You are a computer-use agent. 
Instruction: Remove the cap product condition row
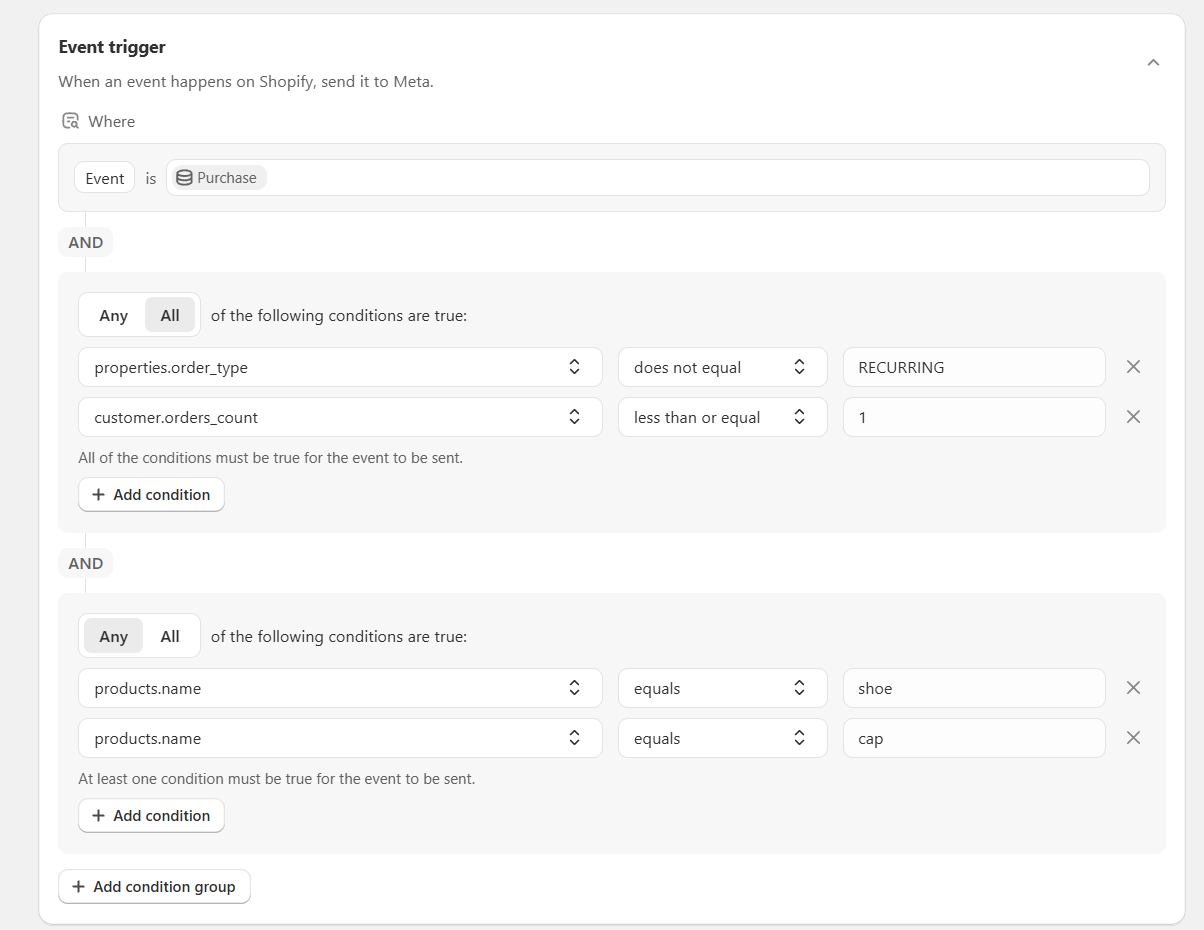point(1133,738)
